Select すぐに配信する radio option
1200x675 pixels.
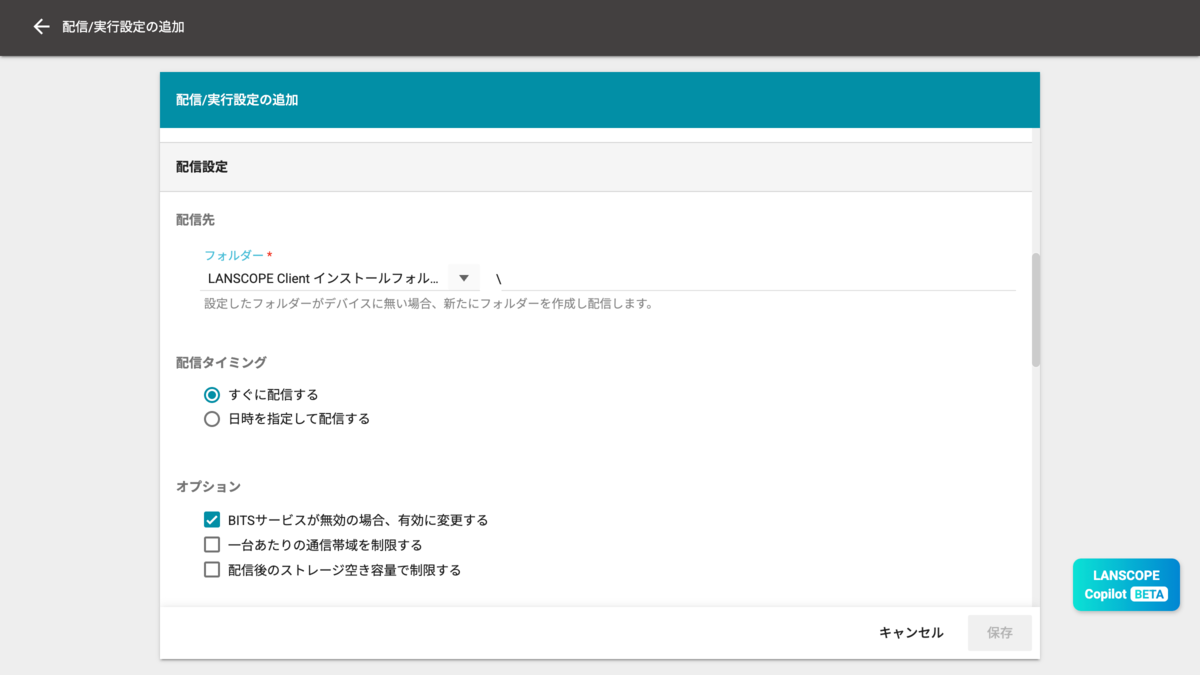tap(212, 395)
